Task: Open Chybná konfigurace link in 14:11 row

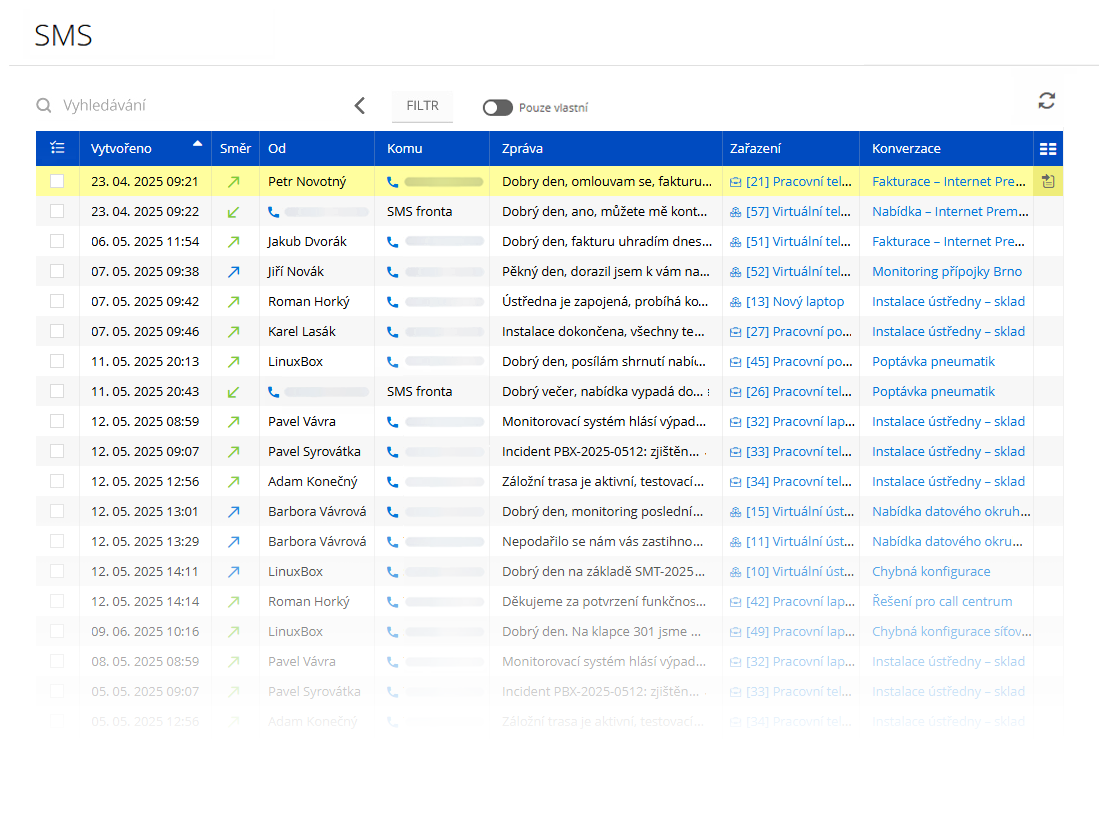Action: coord(931,571)
